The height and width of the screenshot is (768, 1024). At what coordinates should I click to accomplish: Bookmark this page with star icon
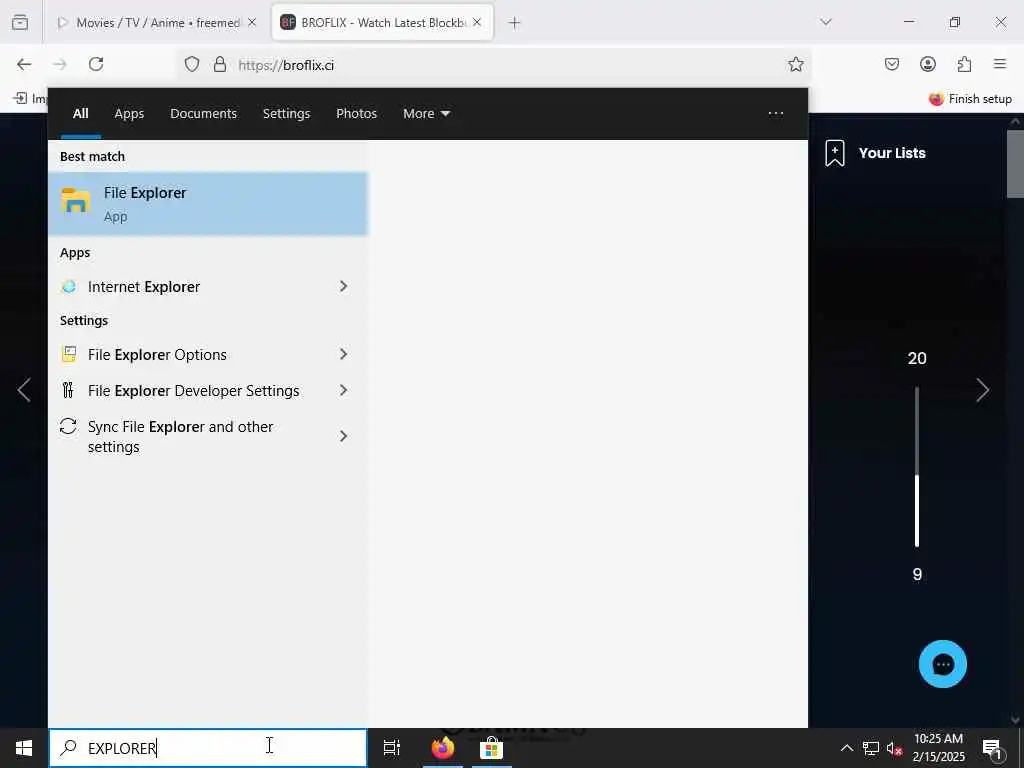click(x=795, y=64)
